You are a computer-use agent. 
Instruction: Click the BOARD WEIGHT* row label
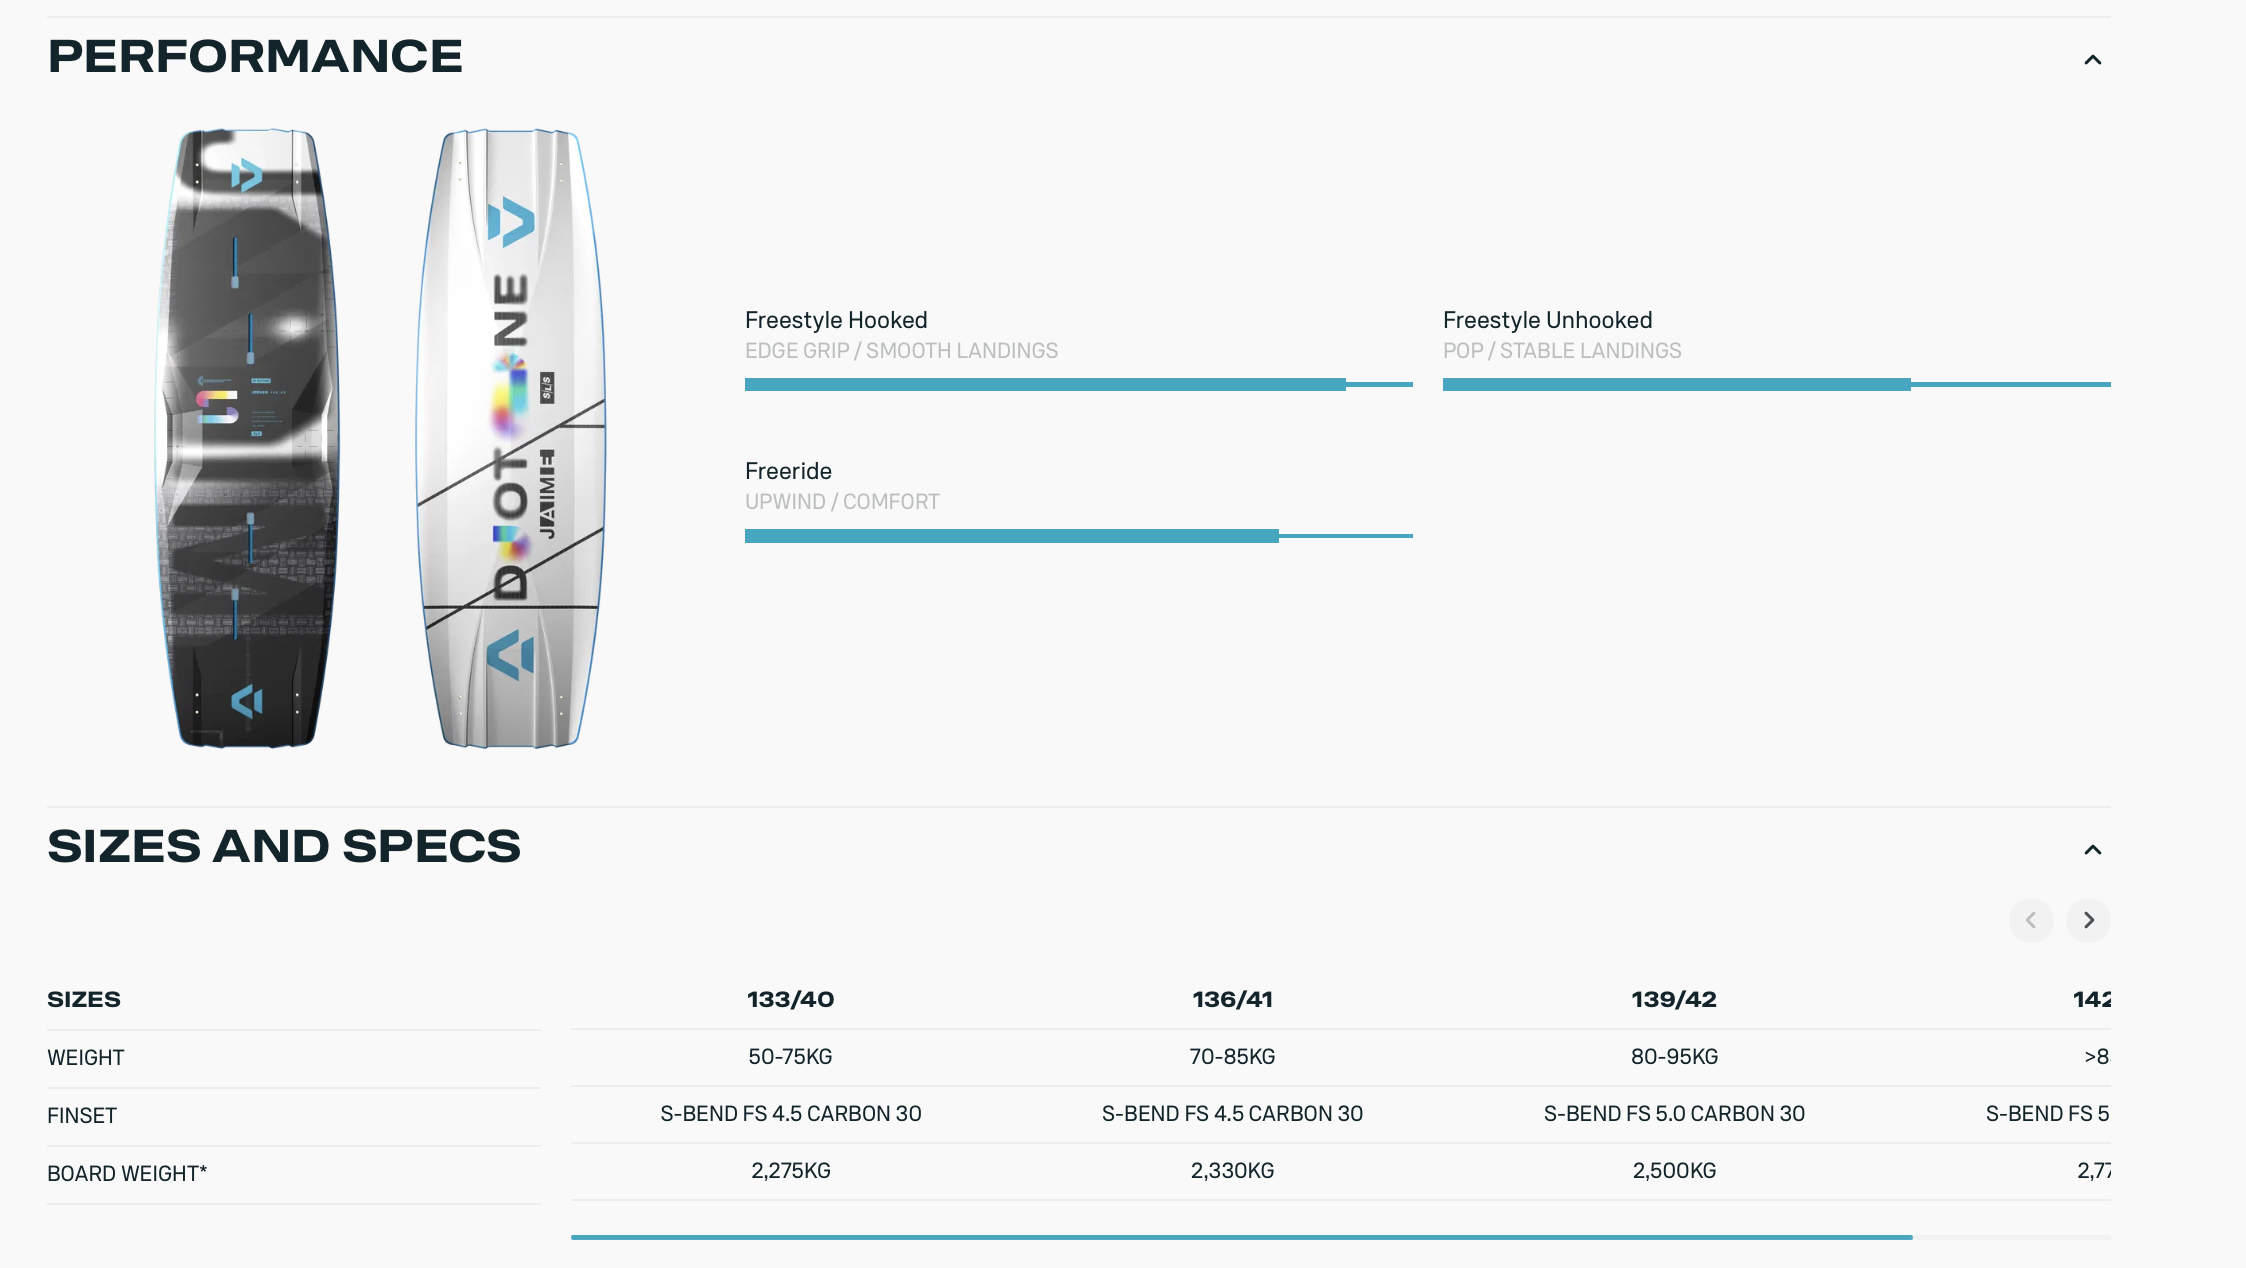127,1173
